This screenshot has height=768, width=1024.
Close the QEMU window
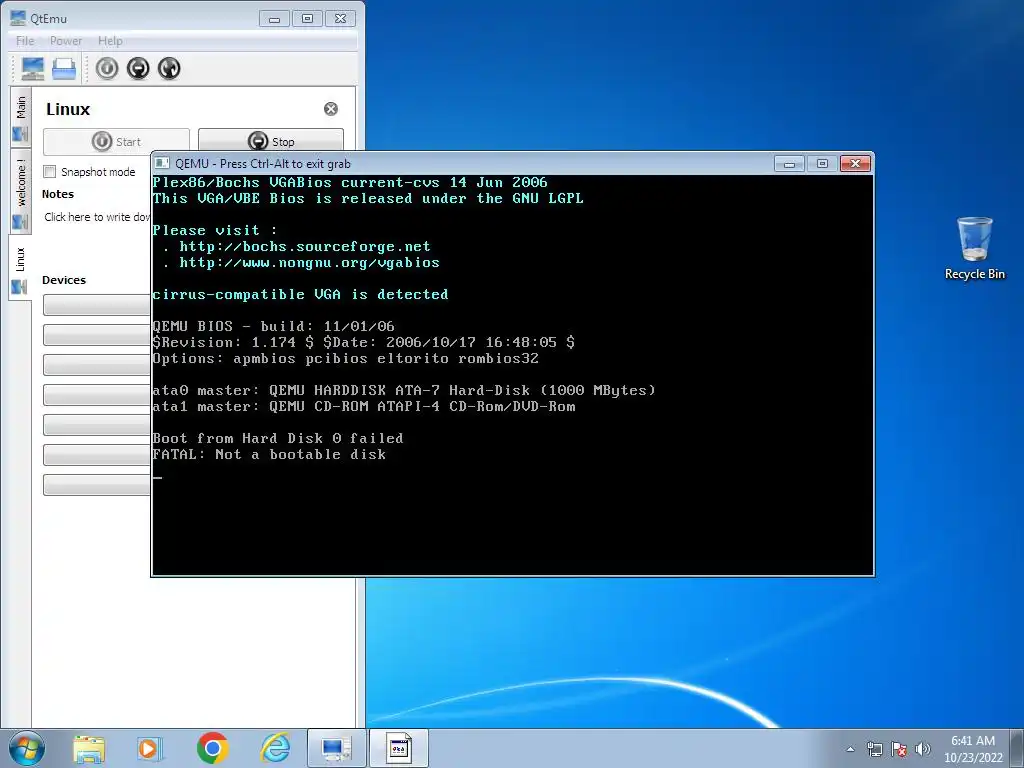pyautogui.click(x=856, y=163)
